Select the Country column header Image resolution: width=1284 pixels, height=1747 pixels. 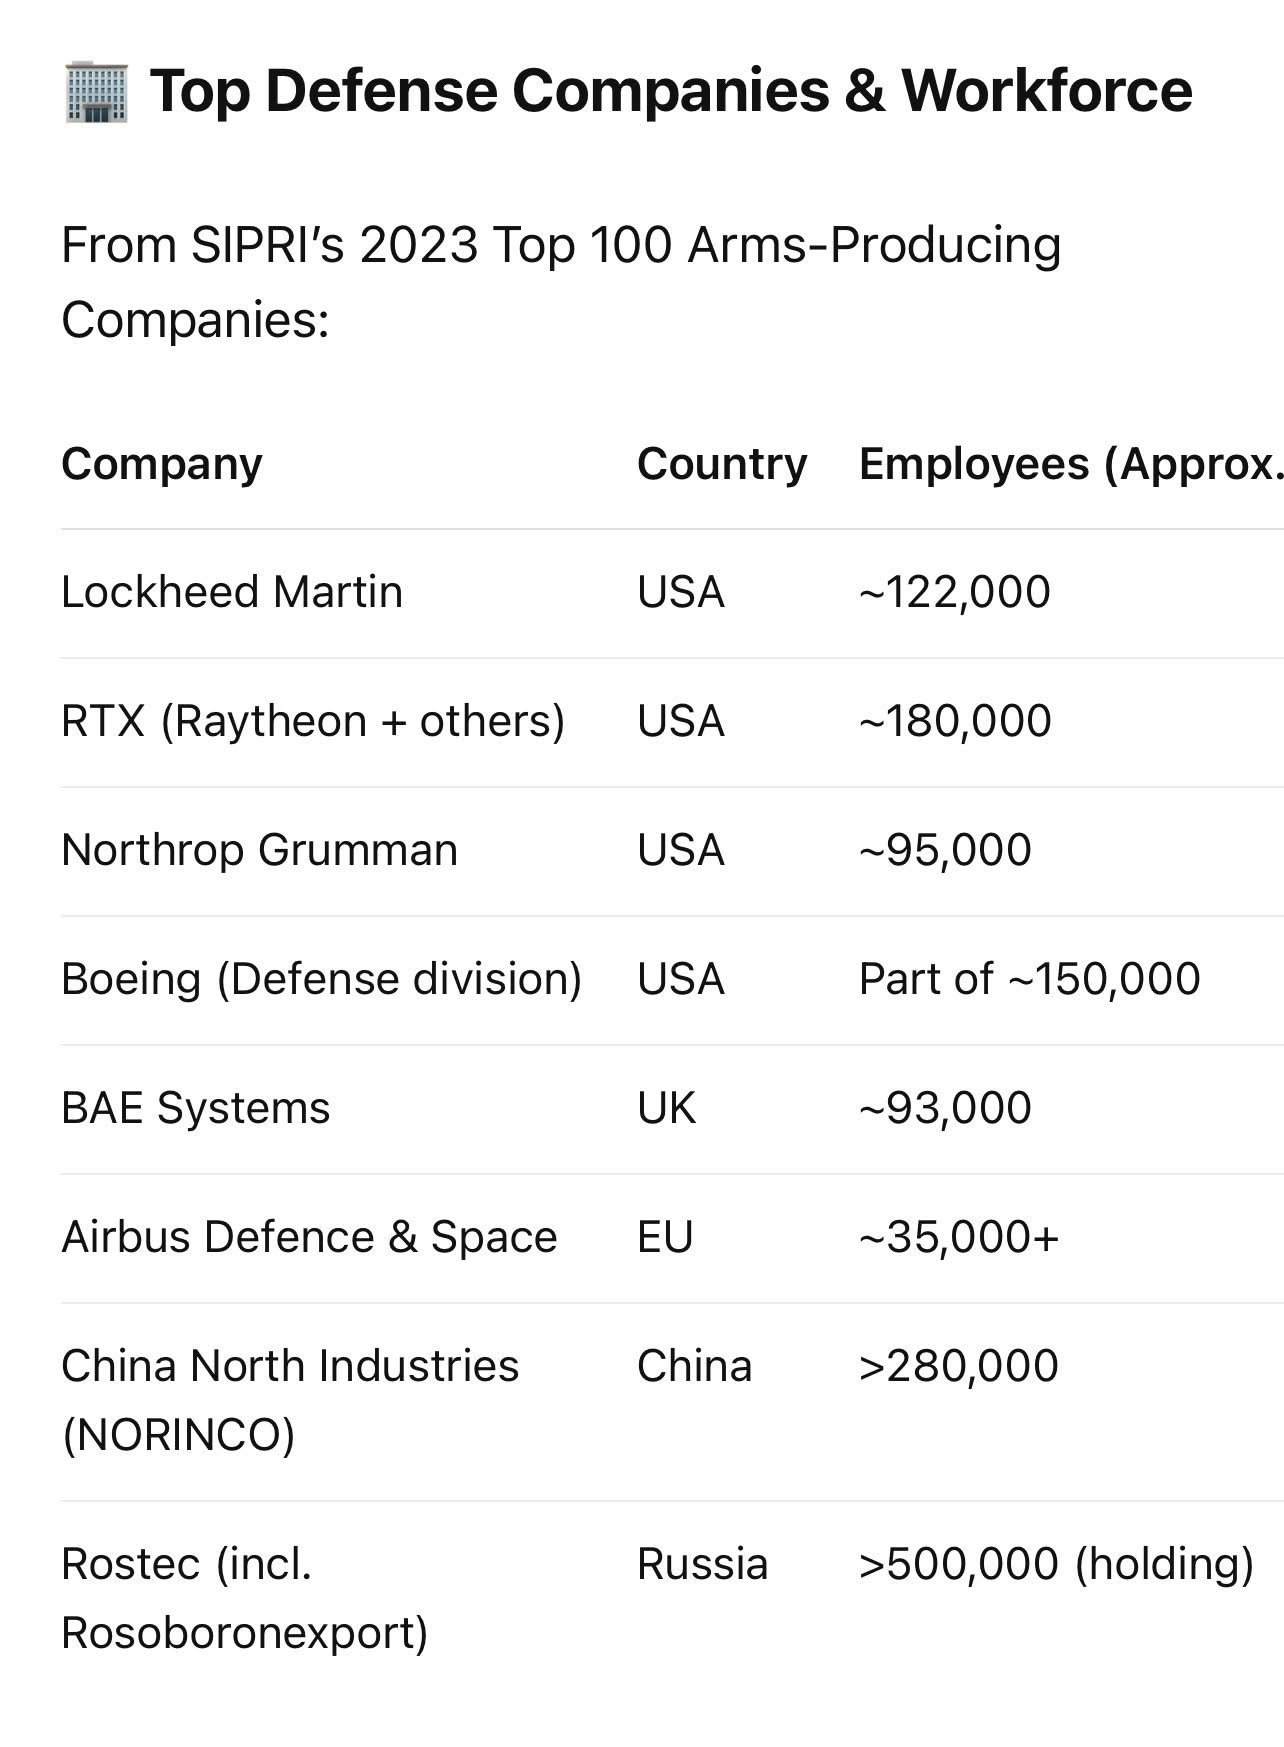point(721,464)
